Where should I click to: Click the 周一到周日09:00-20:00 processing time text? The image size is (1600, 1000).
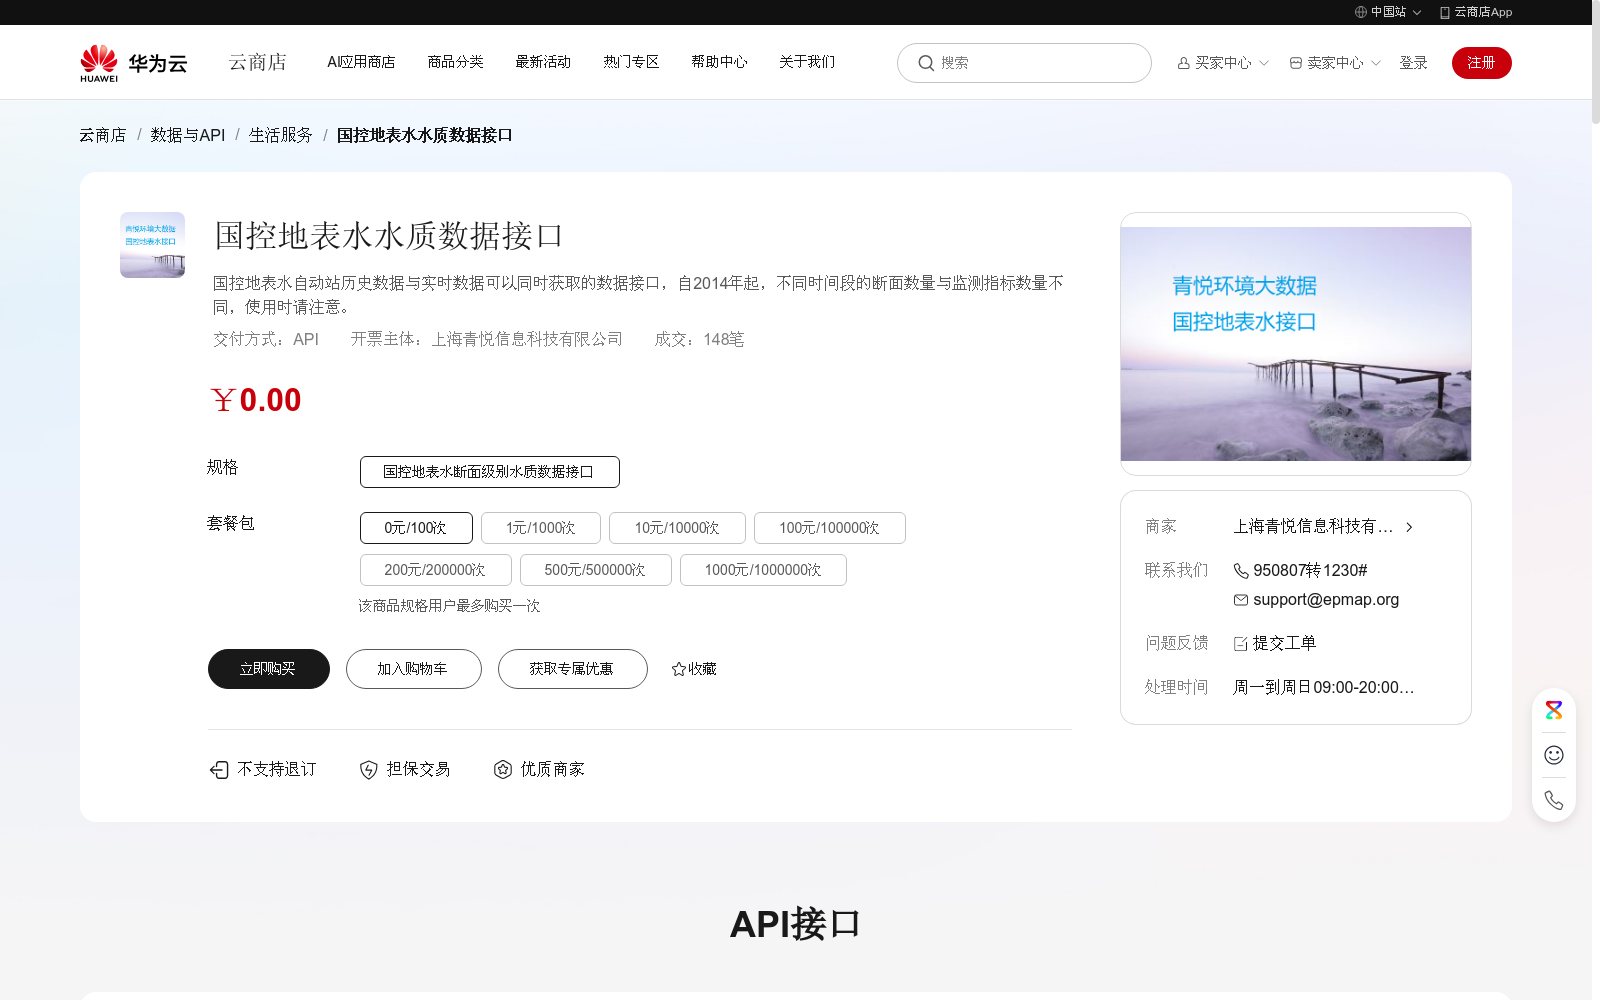[1324, 688]
